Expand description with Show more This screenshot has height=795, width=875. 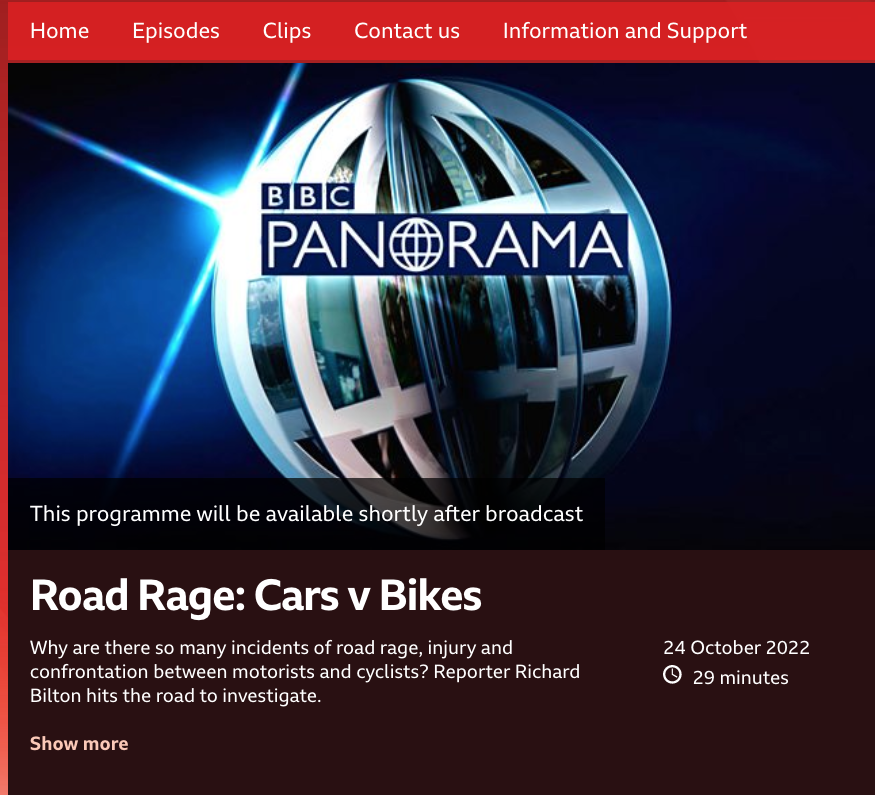click(x=79, y=743)
